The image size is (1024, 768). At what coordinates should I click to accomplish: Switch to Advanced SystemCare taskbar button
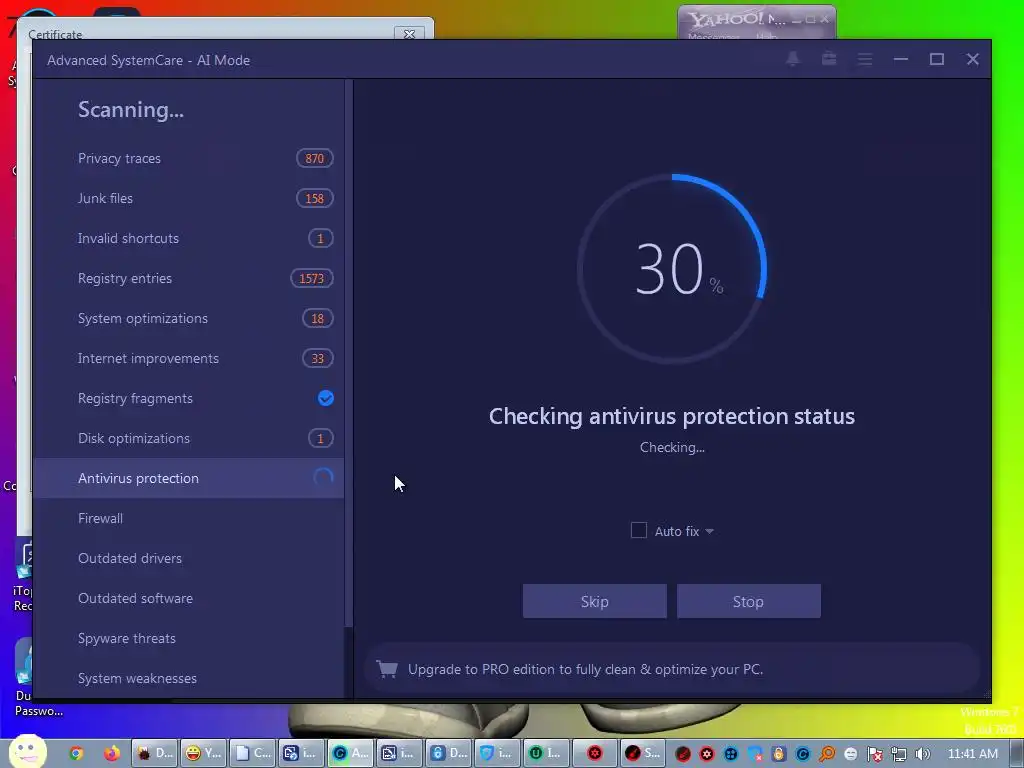coord(350,753)
